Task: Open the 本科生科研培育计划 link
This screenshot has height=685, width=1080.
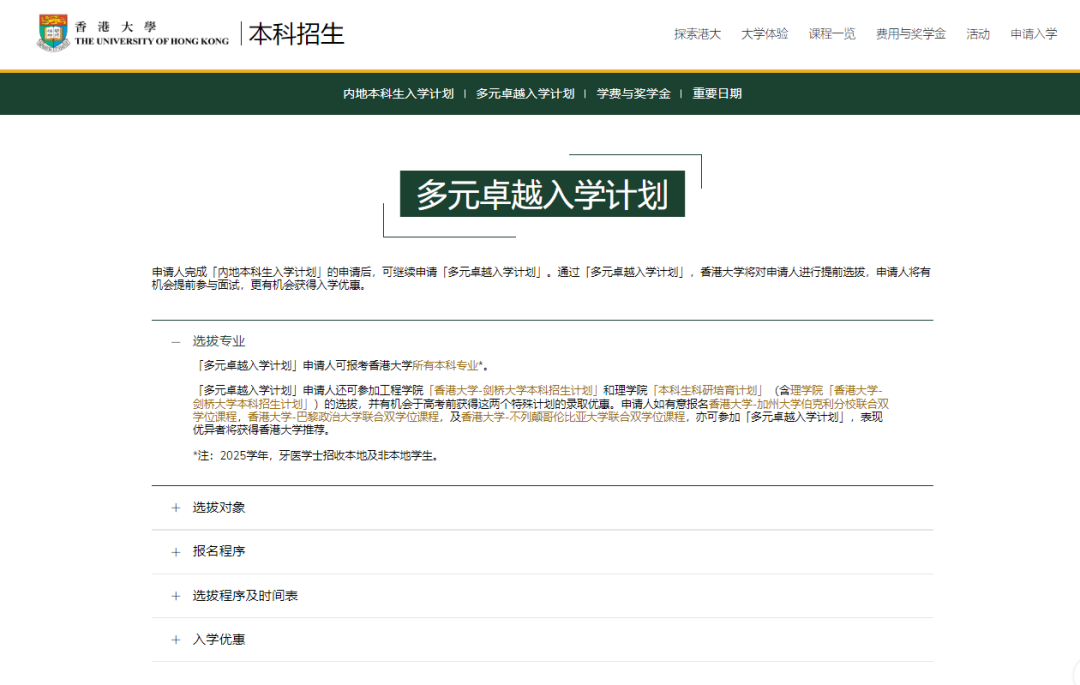Action: pos(707,390)
